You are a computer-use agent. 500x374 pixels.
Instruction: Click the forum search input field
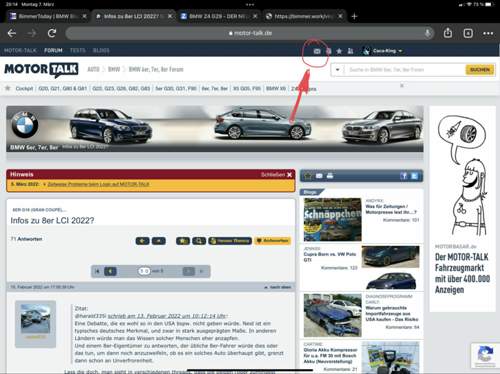pos(404,70)
